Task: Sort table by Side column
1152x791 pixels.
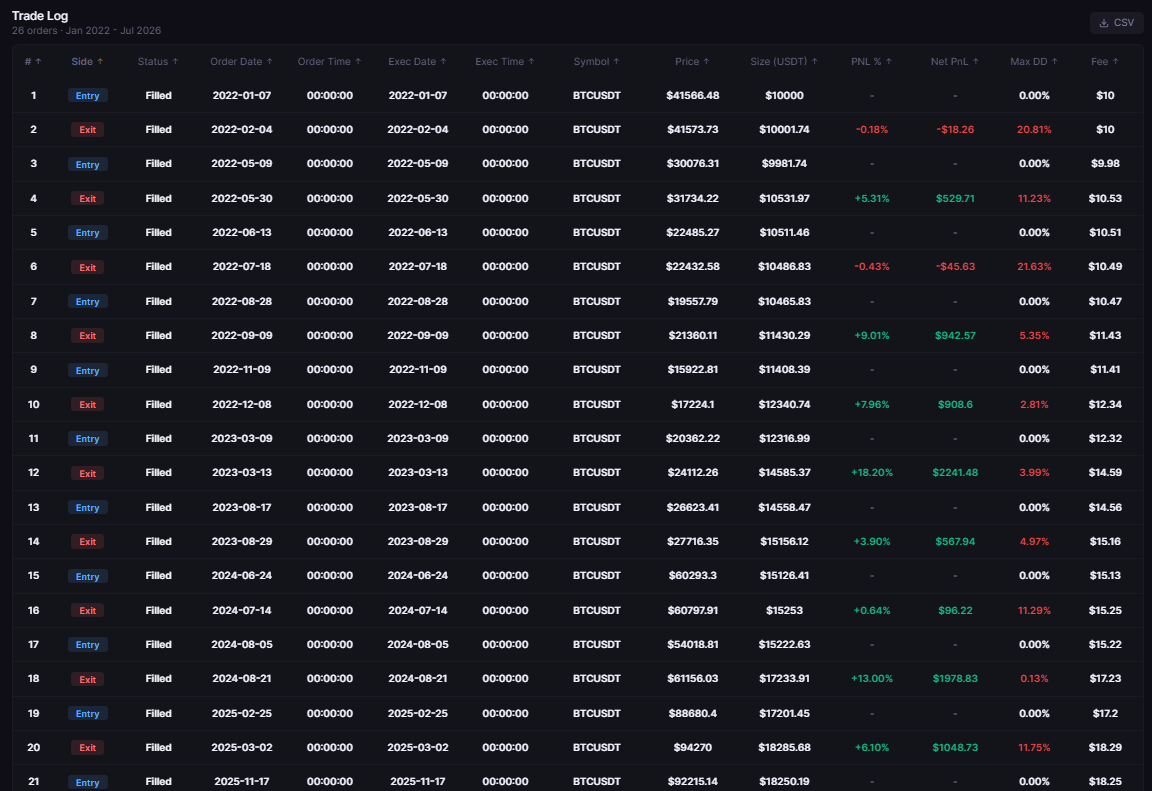Action: pyautogui.click(x=87, y=62)
